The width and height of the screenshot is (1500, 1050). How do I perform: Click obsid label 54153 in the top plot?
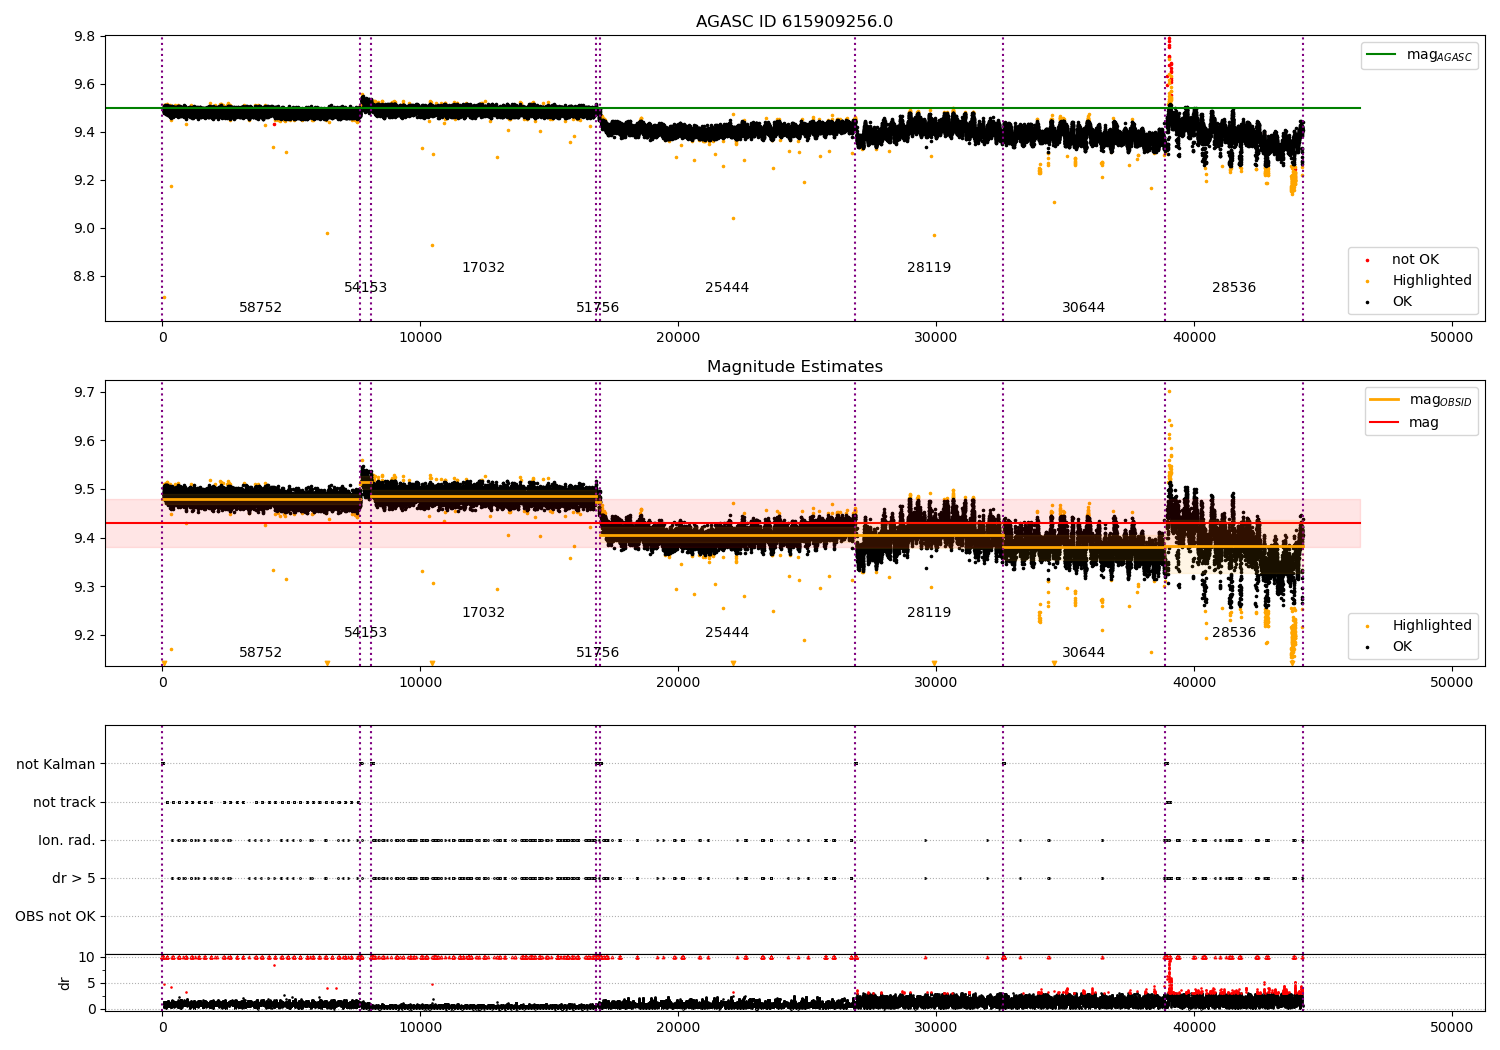coord(365,288)
